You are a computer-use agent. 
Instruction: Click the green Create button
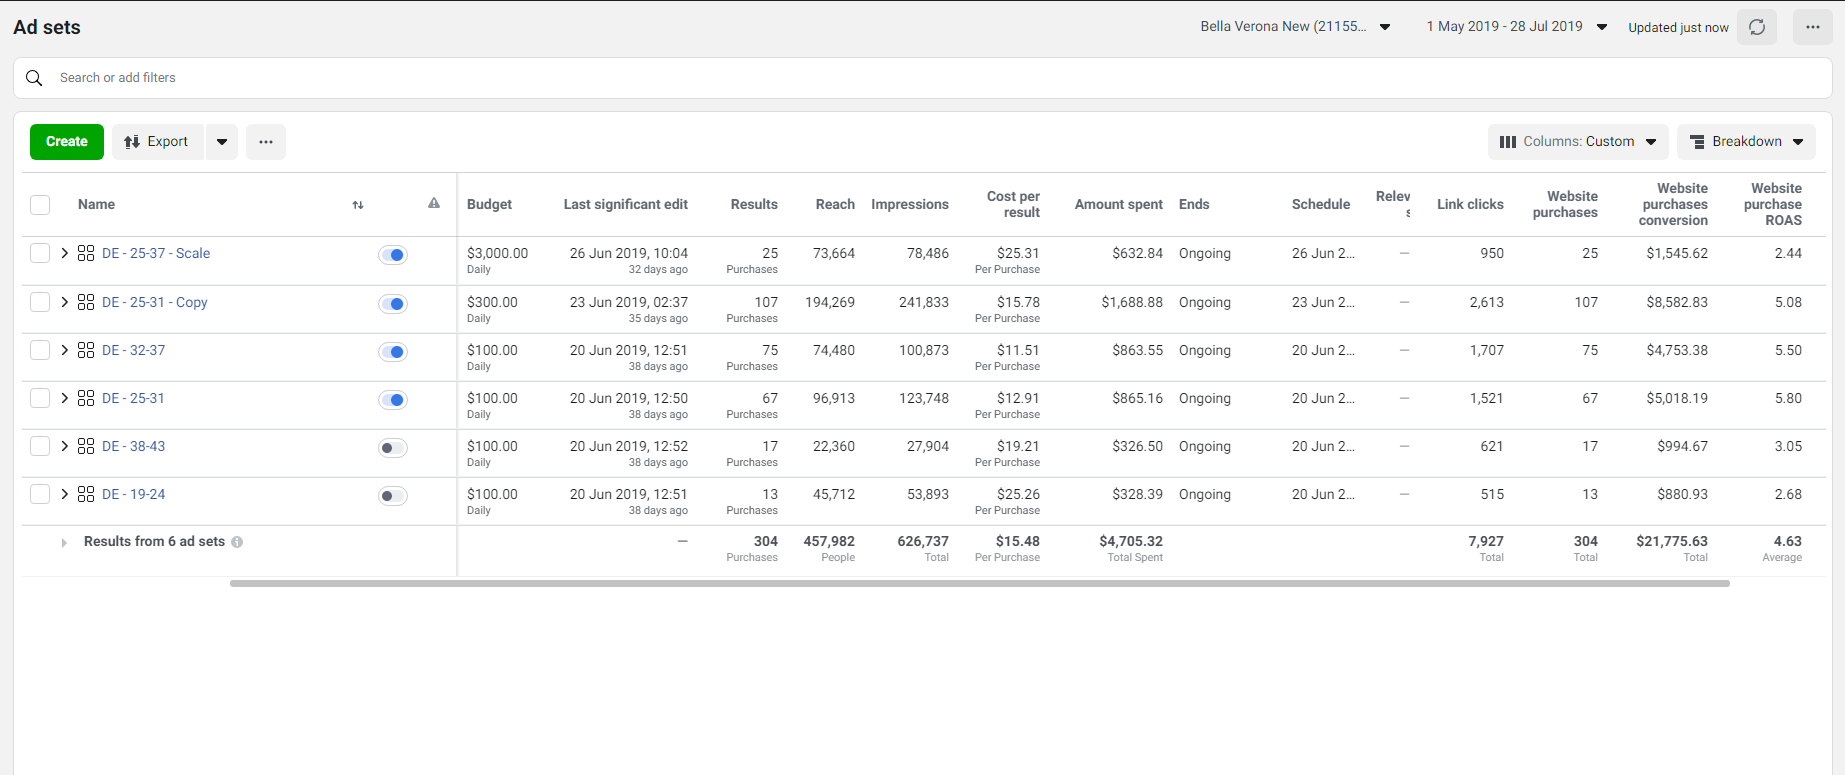(67, 142)
